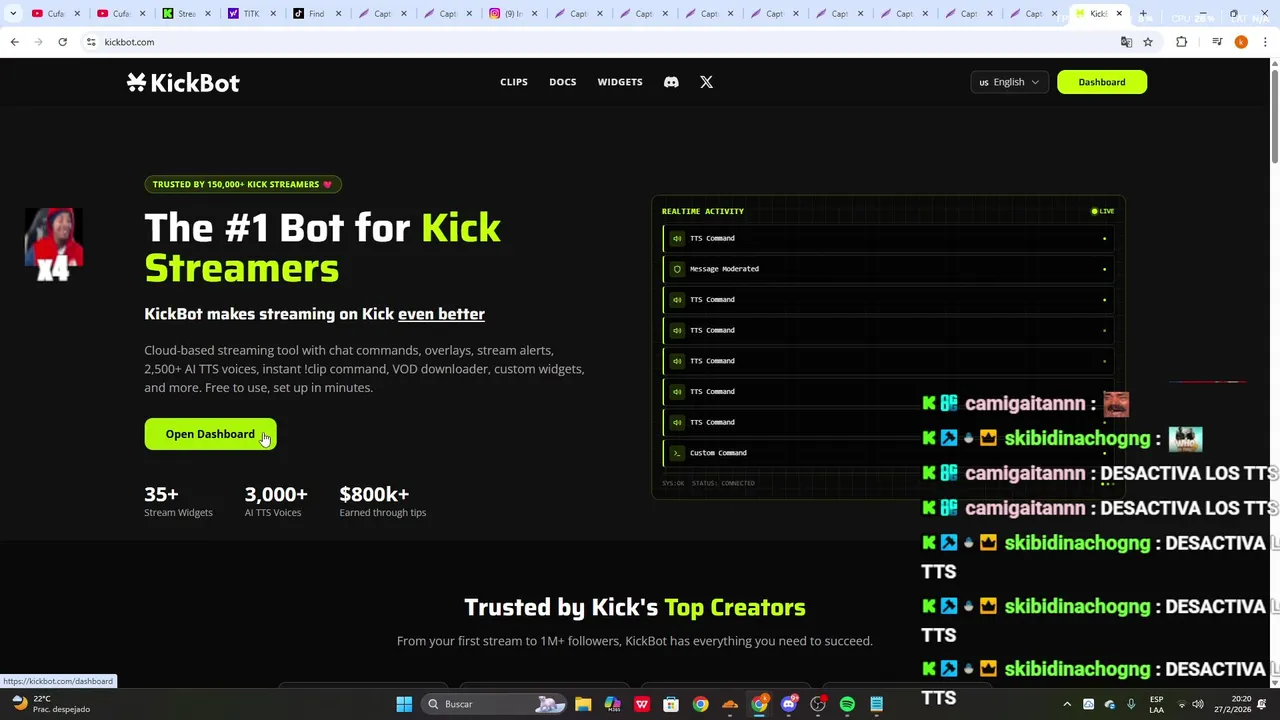The height and width of the screenshot is (720, 1280).
Task: Click 'Message Moderated' activity row
Action: point(888,269)
